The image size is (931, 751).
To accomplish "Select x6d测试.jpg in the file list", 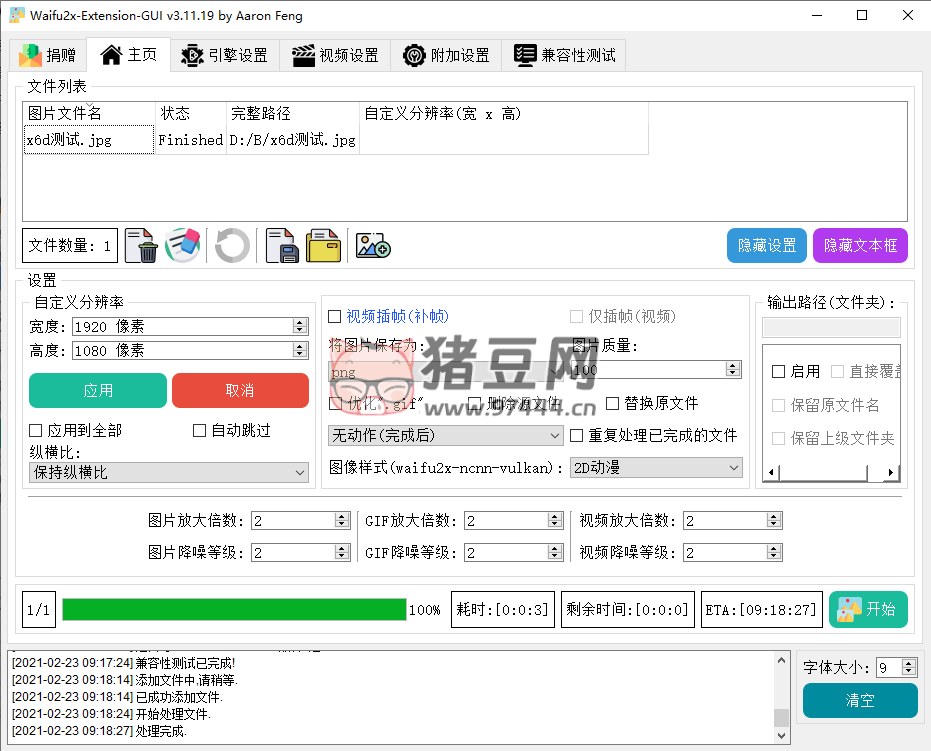I will coord(70,140).
